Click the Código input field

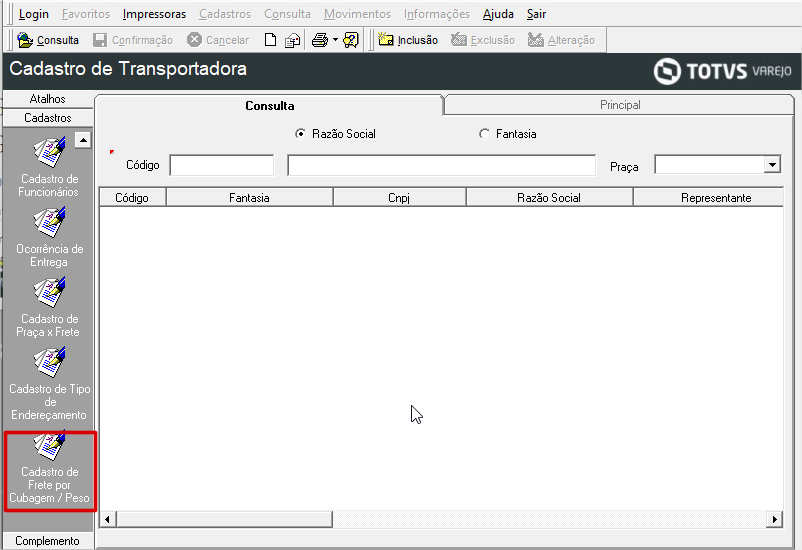point(221,165)
